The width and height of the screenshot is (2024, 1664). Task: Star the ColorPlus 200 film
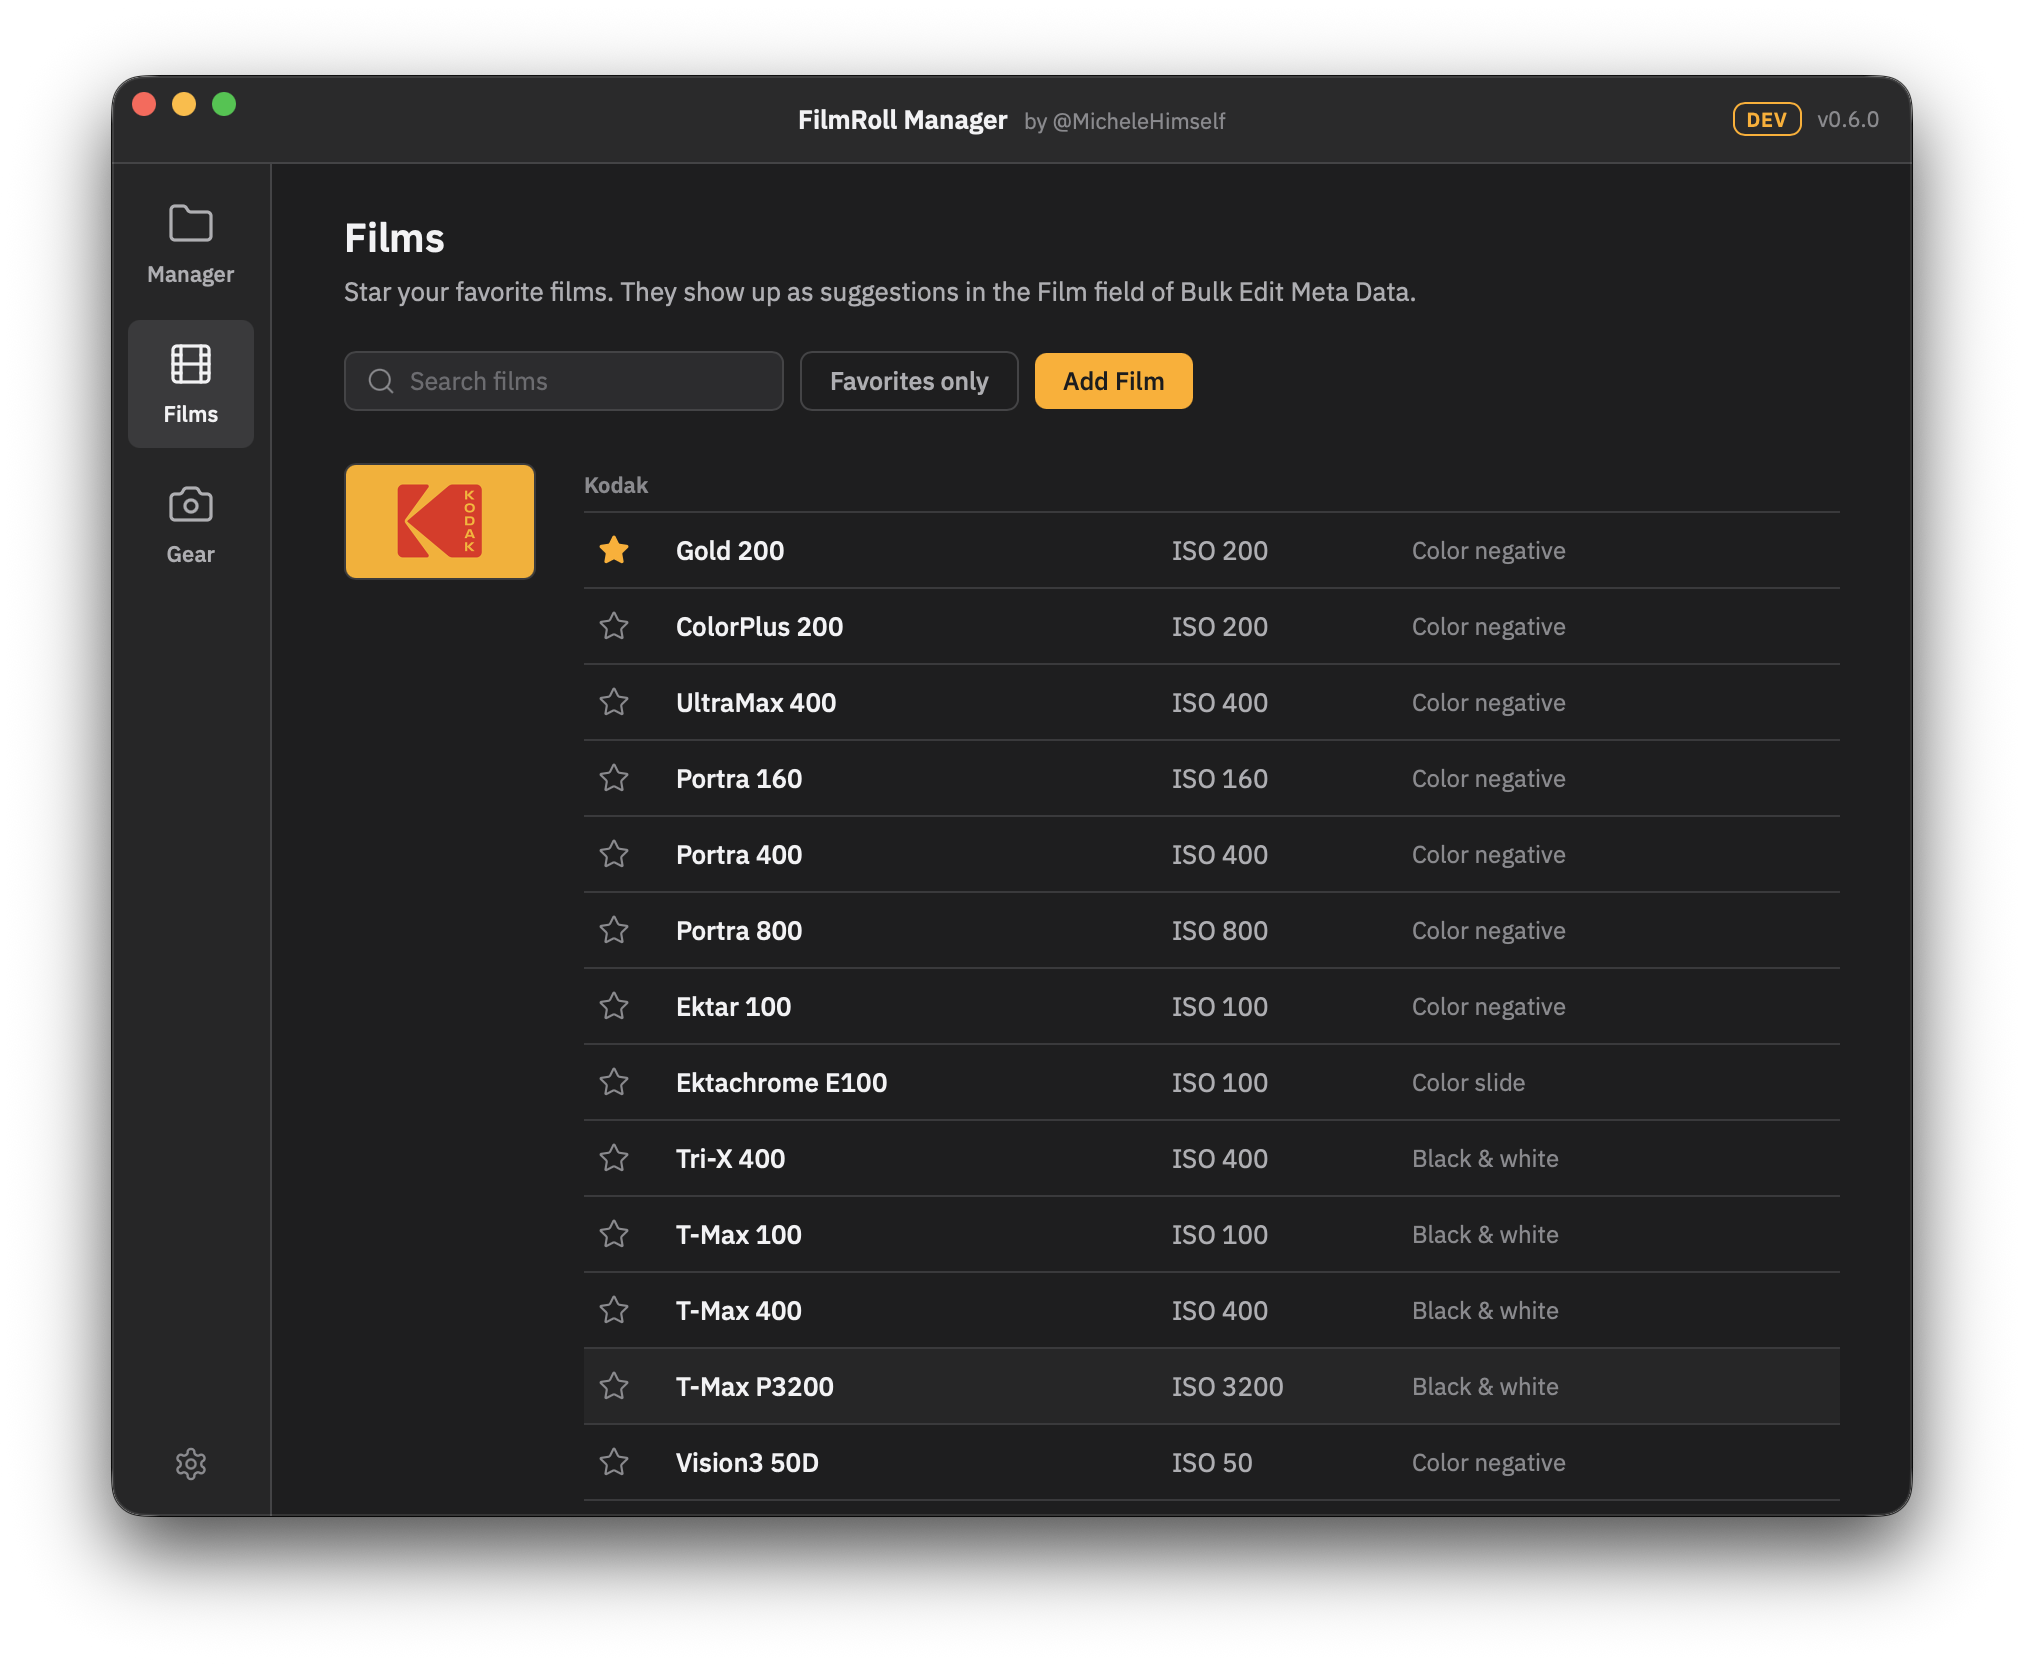click(614, 626)
